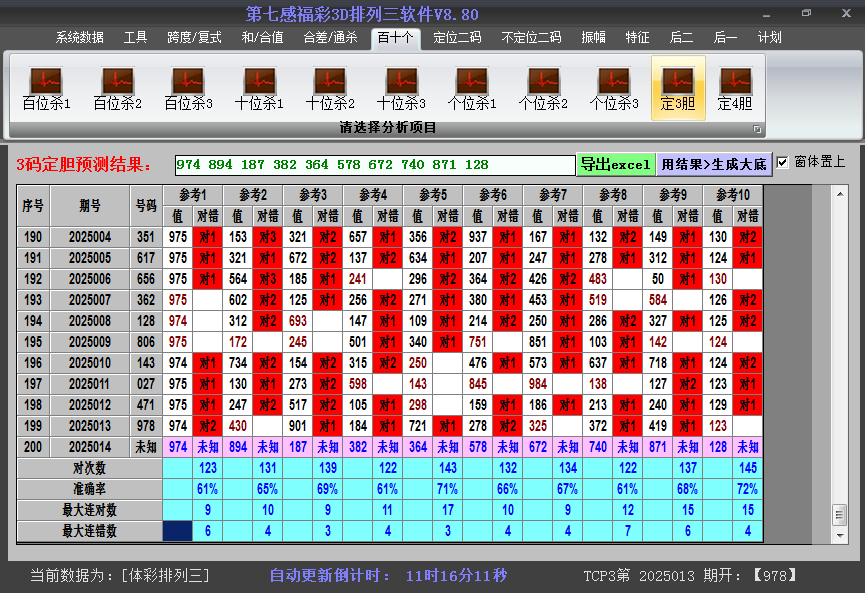This screenshot has height=593, width=865.
Task: Click the 最大连对数 summary row label
Action: (x=89, y=510)
